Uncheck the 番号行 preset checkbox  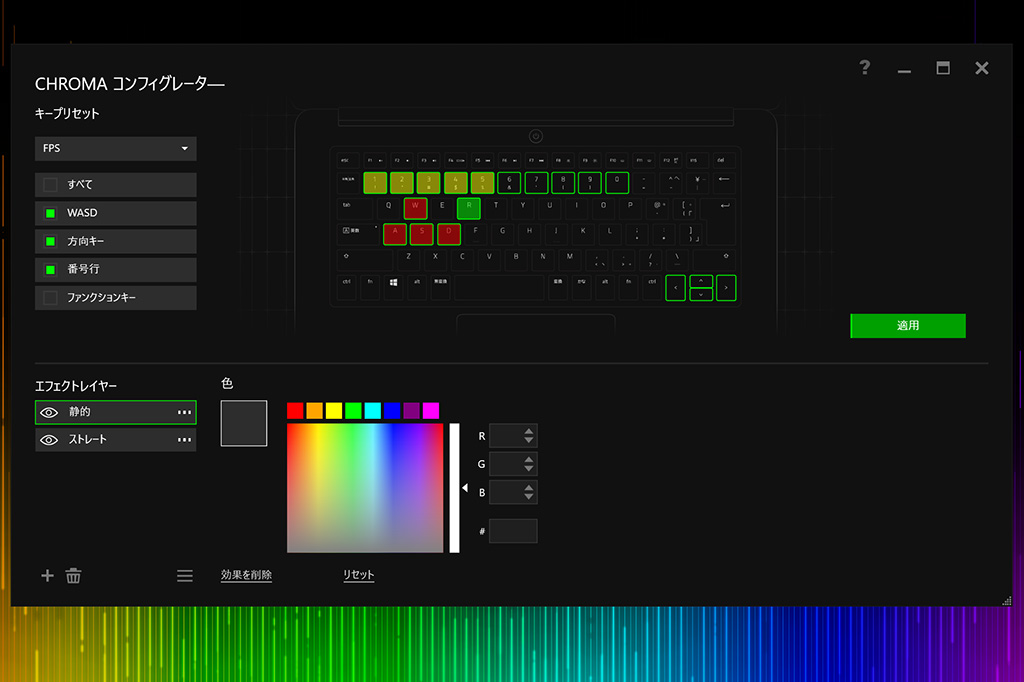point(50,270)
